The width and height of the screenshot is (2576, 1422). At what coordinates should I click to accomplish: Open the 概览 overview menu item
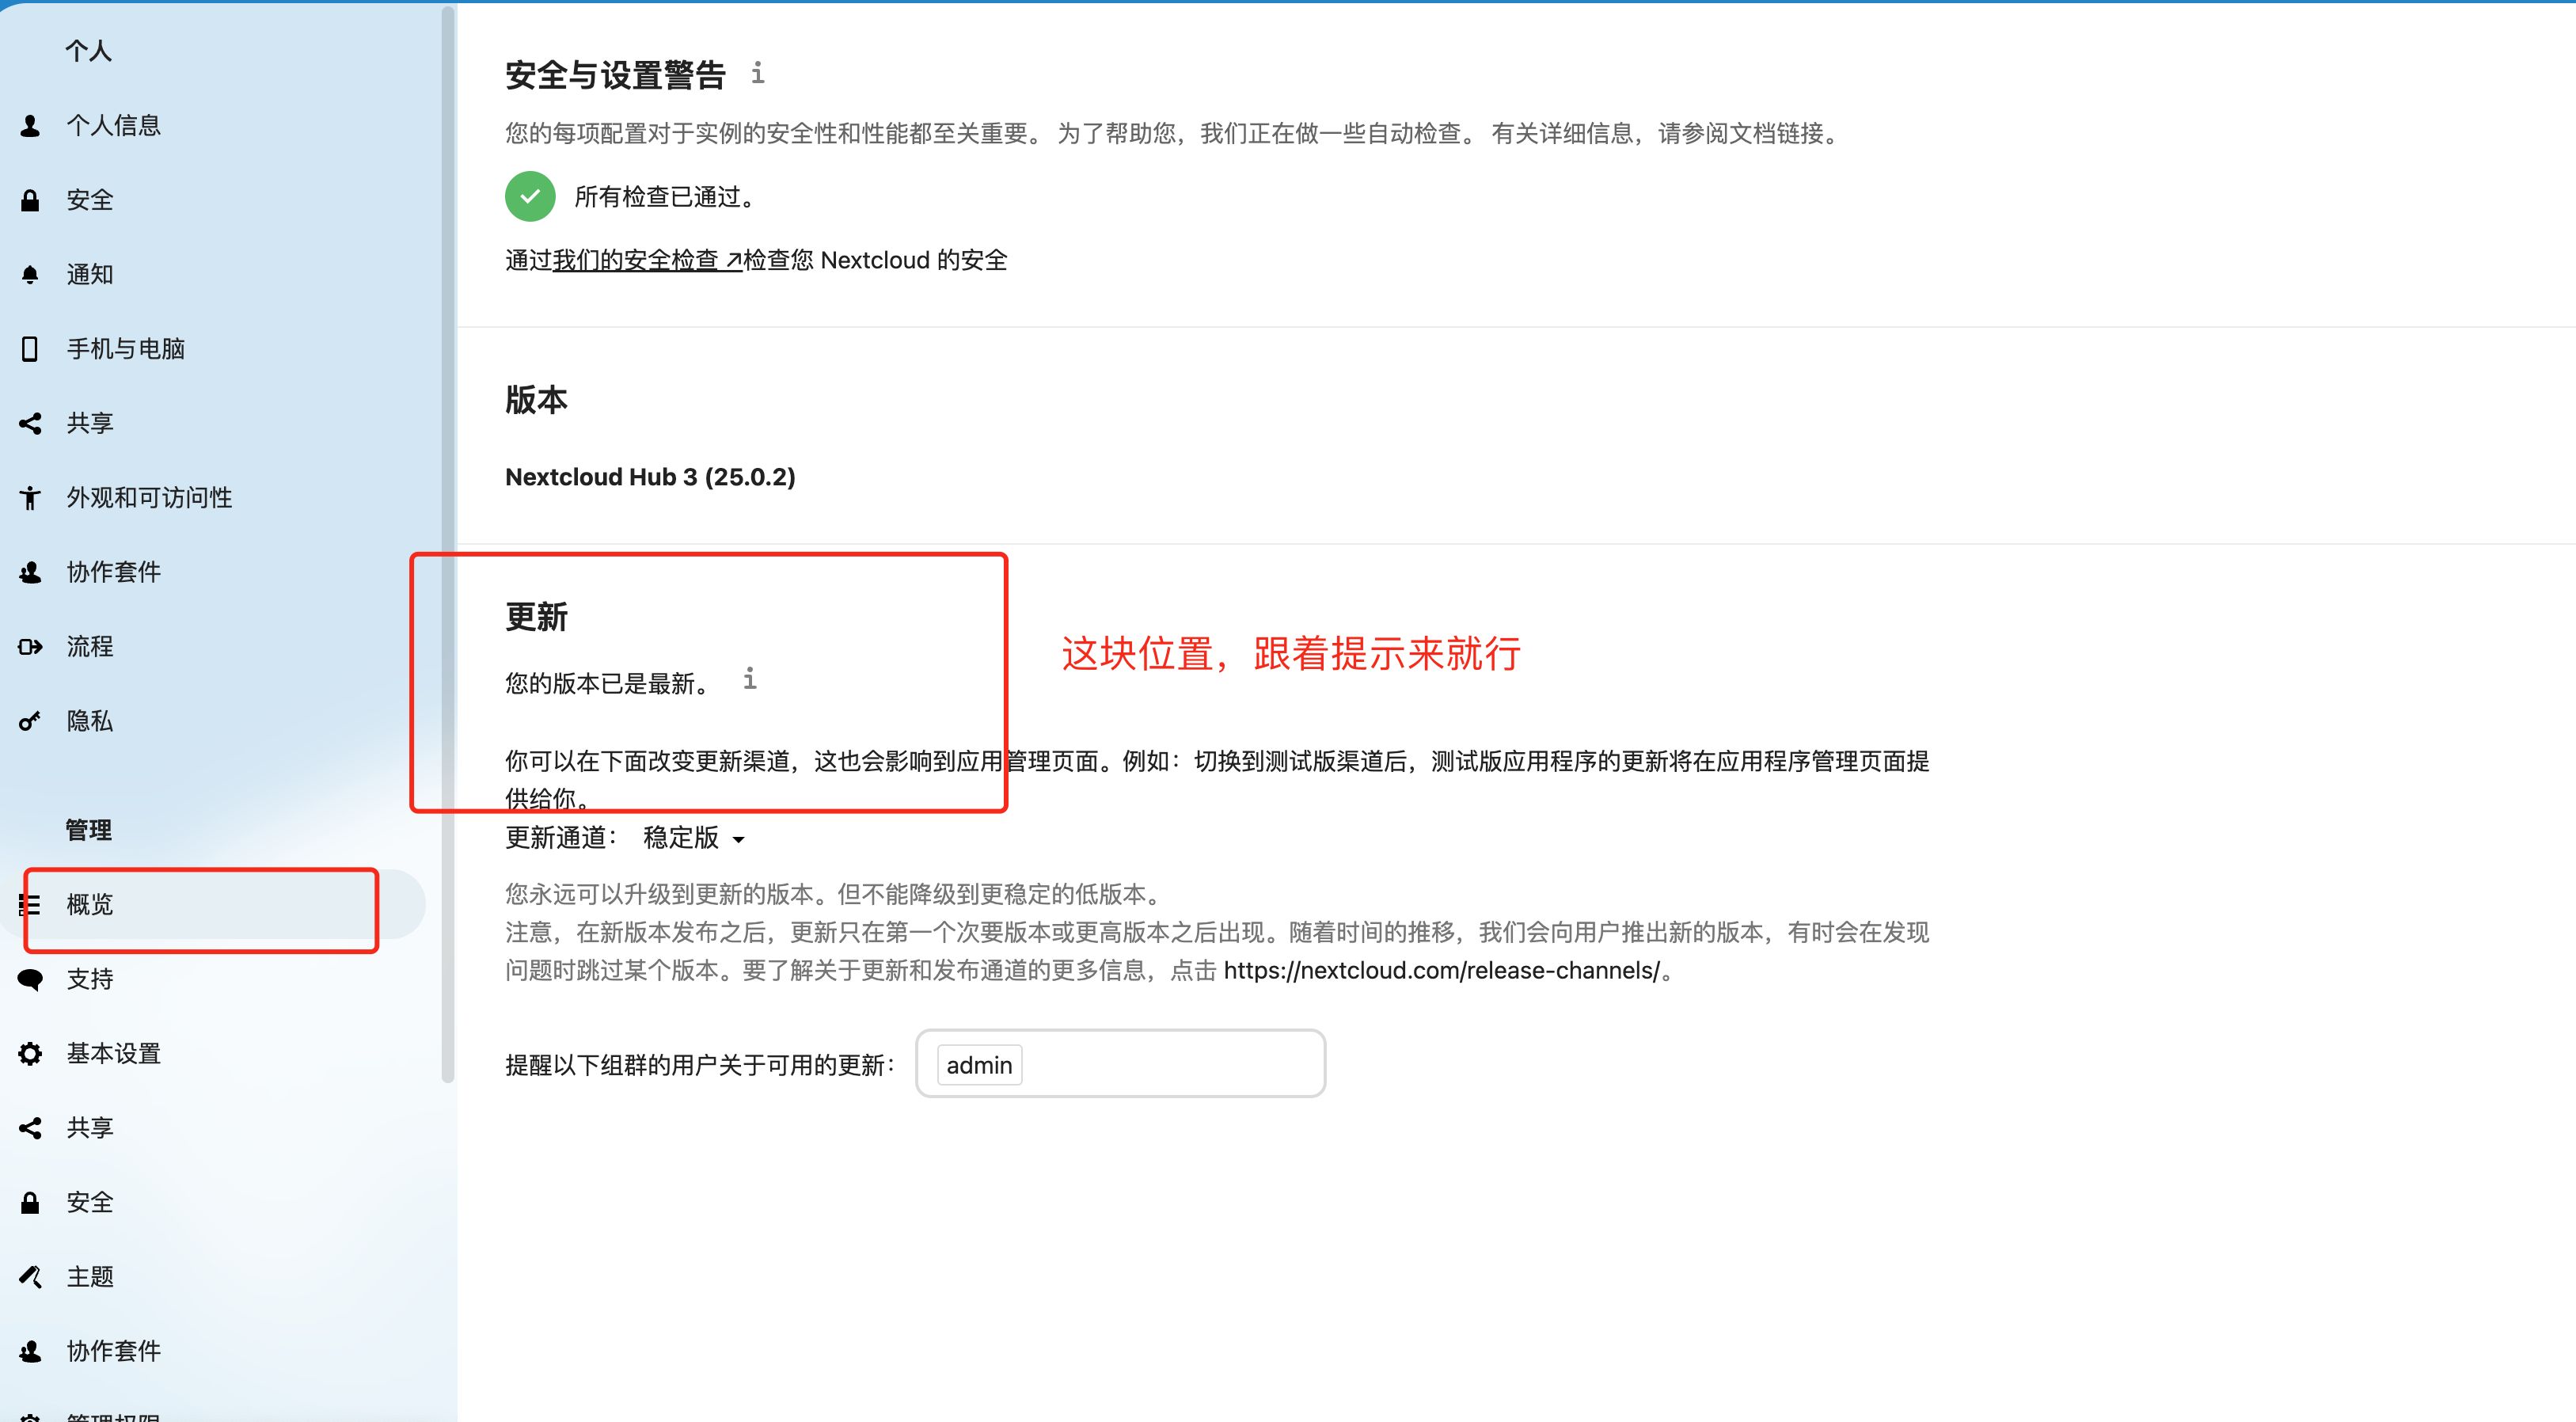point(90,905)
